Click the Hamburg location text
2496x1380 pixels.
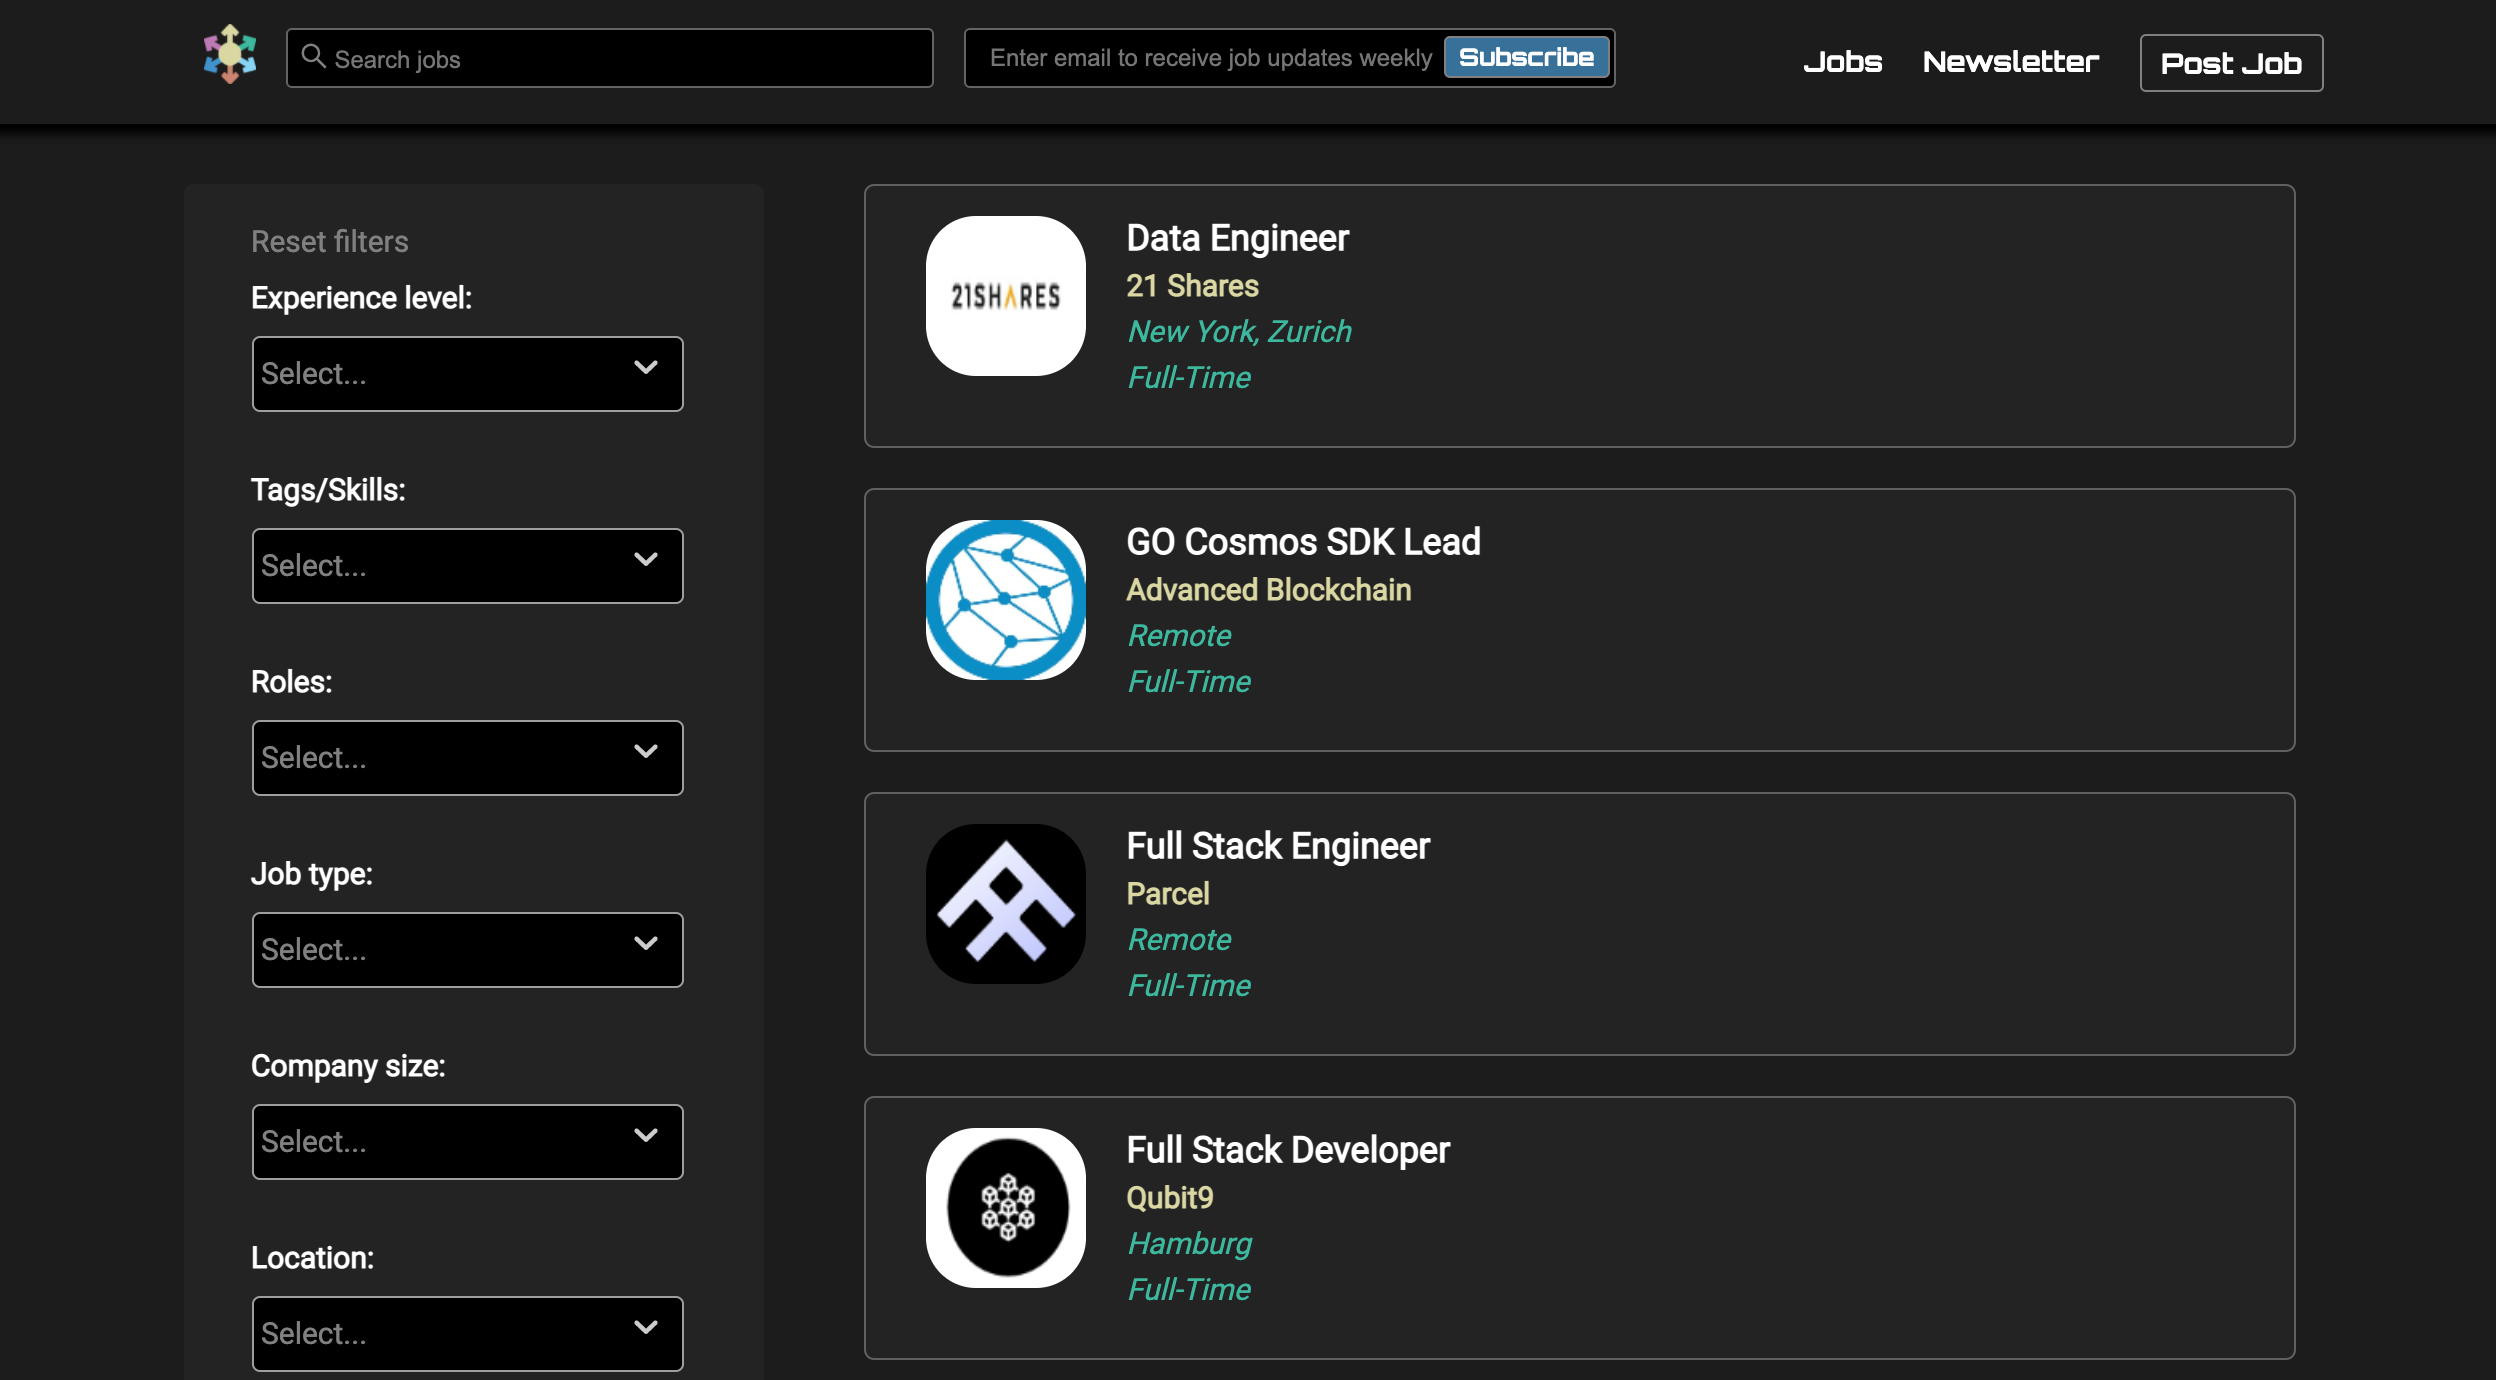click(x=1190, y=1244)
